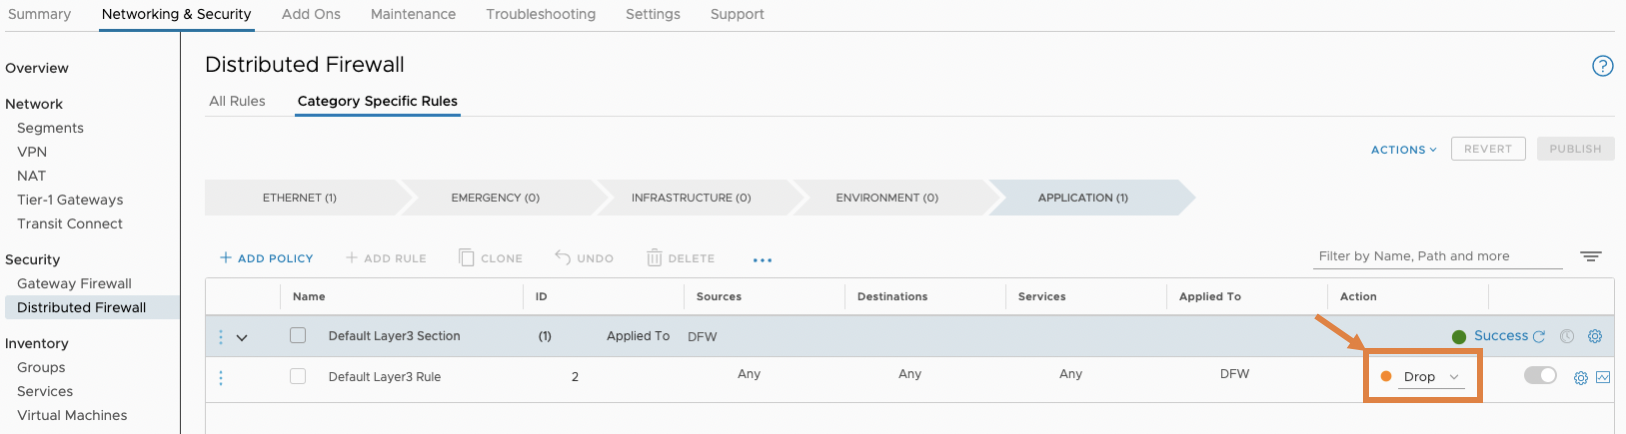Click the filter lines icon beside search
The width and height of the screenshot is (1626, 434).
pos(1590,257)
